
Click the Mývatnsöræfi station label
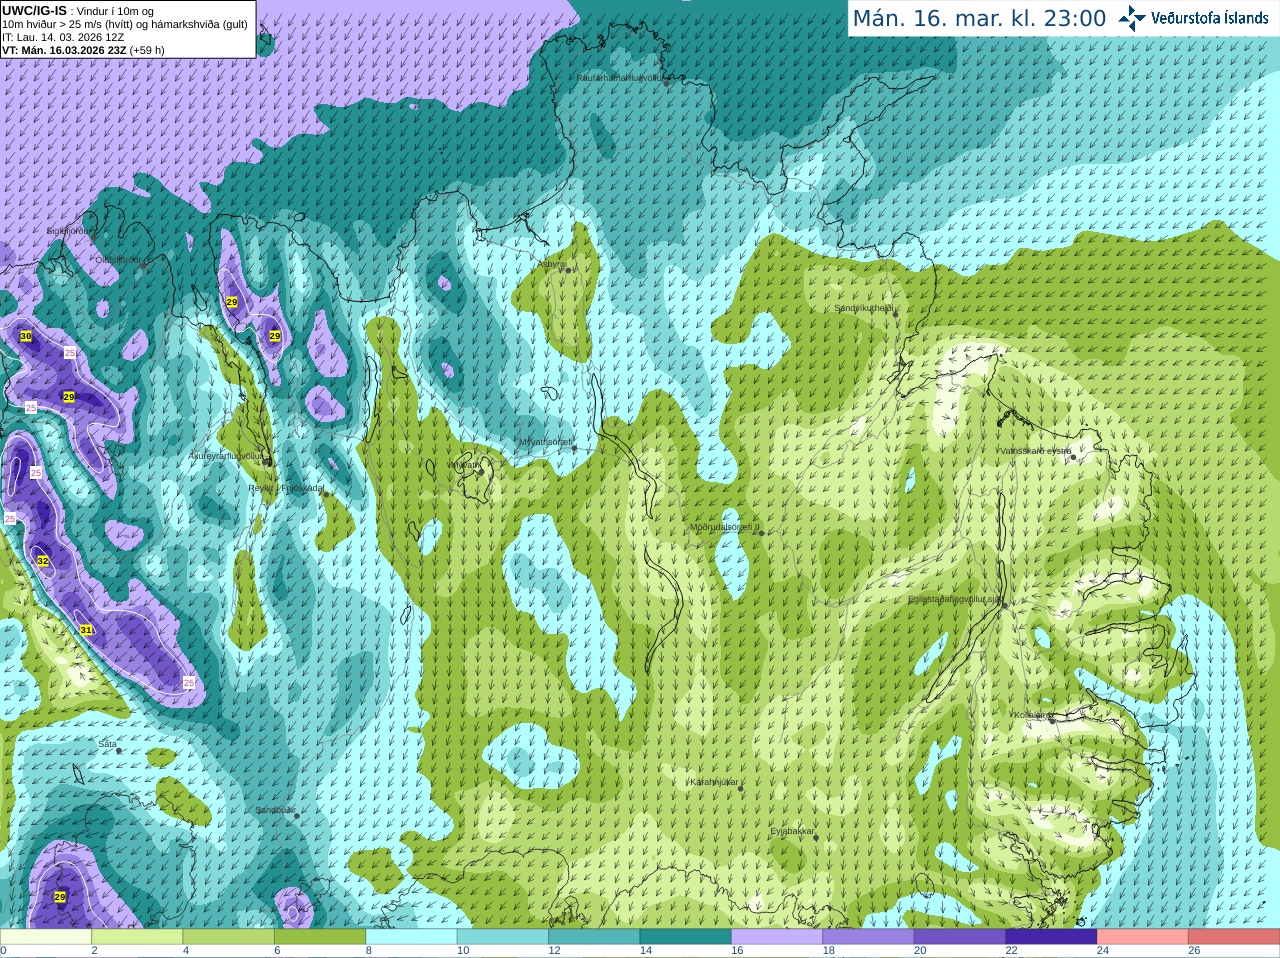click(545, 442)
